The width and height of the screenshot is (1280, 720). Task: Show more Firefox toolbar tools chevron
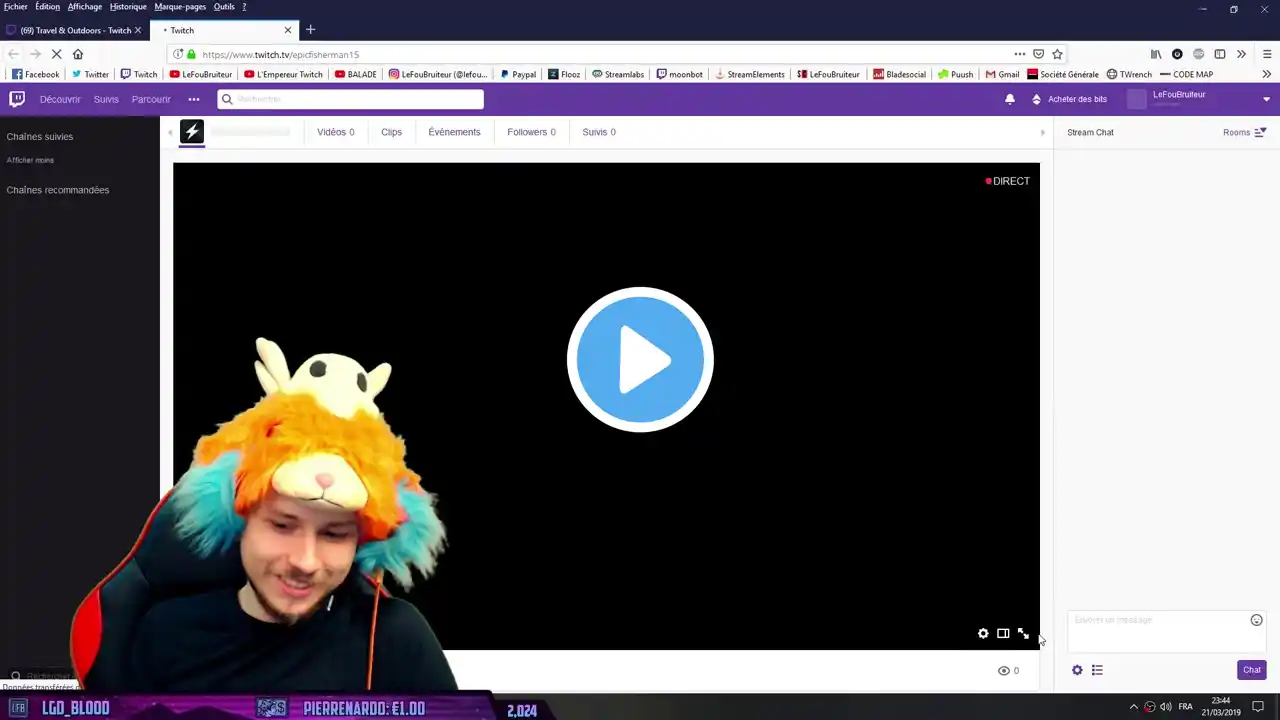pyautogui.click(x=1241, y=54)
